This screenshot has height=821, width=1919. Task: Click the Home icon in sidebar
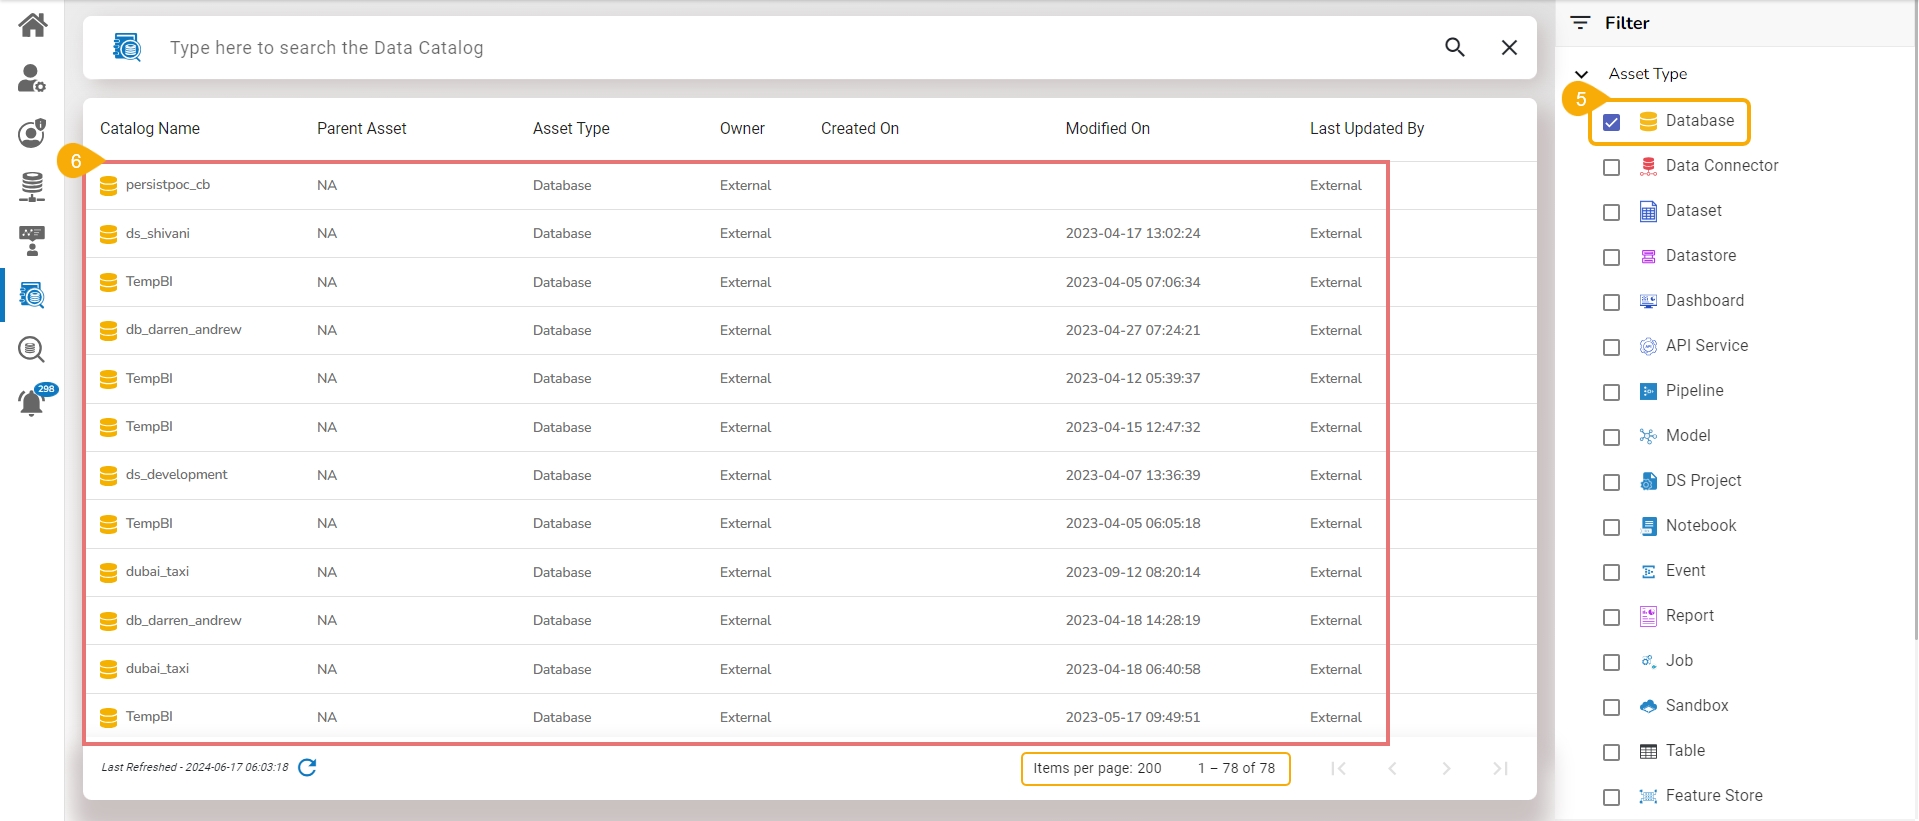click(x=32, y=25)
